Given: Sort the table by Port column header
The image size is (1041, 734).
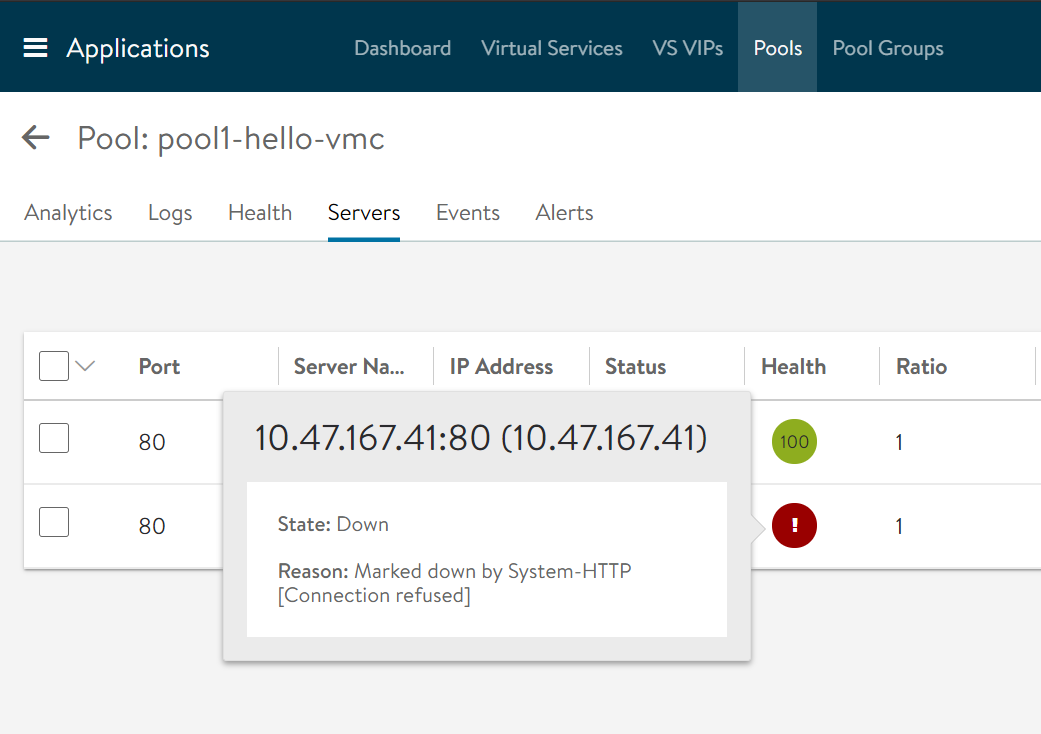Looking at the screenshot, I should click(x=159, y=367).
